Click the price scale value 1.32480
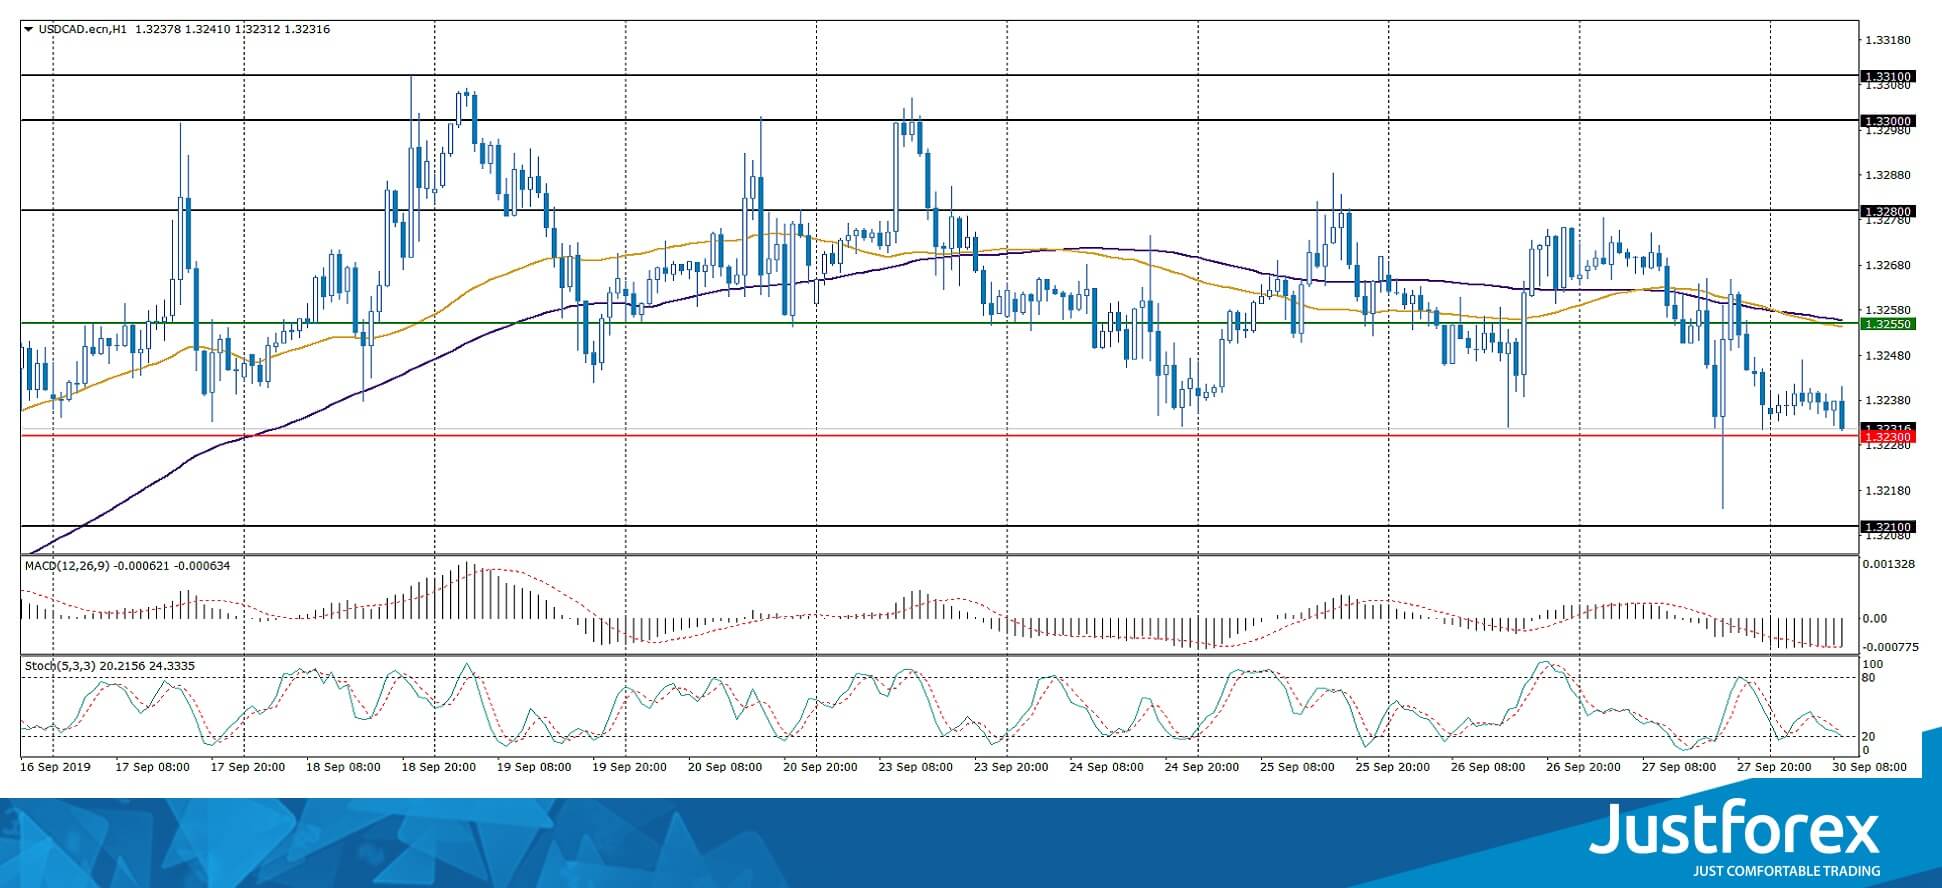The image size is (1942, 888). (1889, 355)
